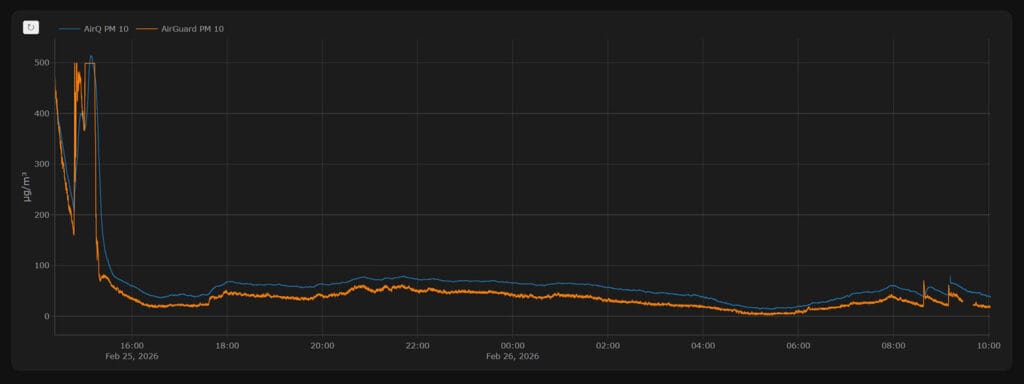
Task: Click the 22:00 time axis label
Action: 417,345
